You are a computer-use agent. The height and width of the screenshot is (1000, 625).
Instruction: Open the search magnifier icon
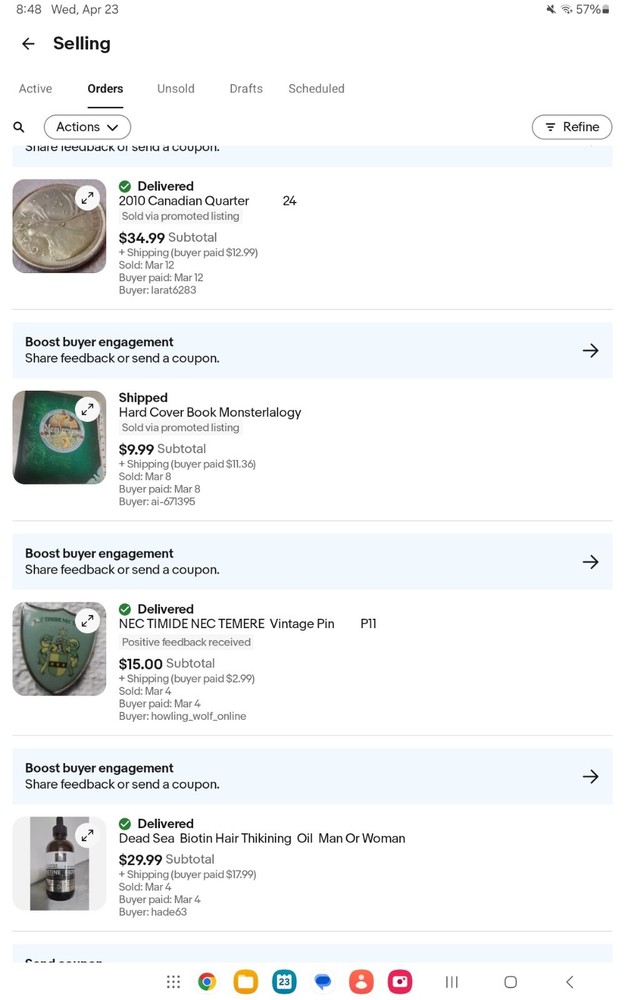pos(19,127)
